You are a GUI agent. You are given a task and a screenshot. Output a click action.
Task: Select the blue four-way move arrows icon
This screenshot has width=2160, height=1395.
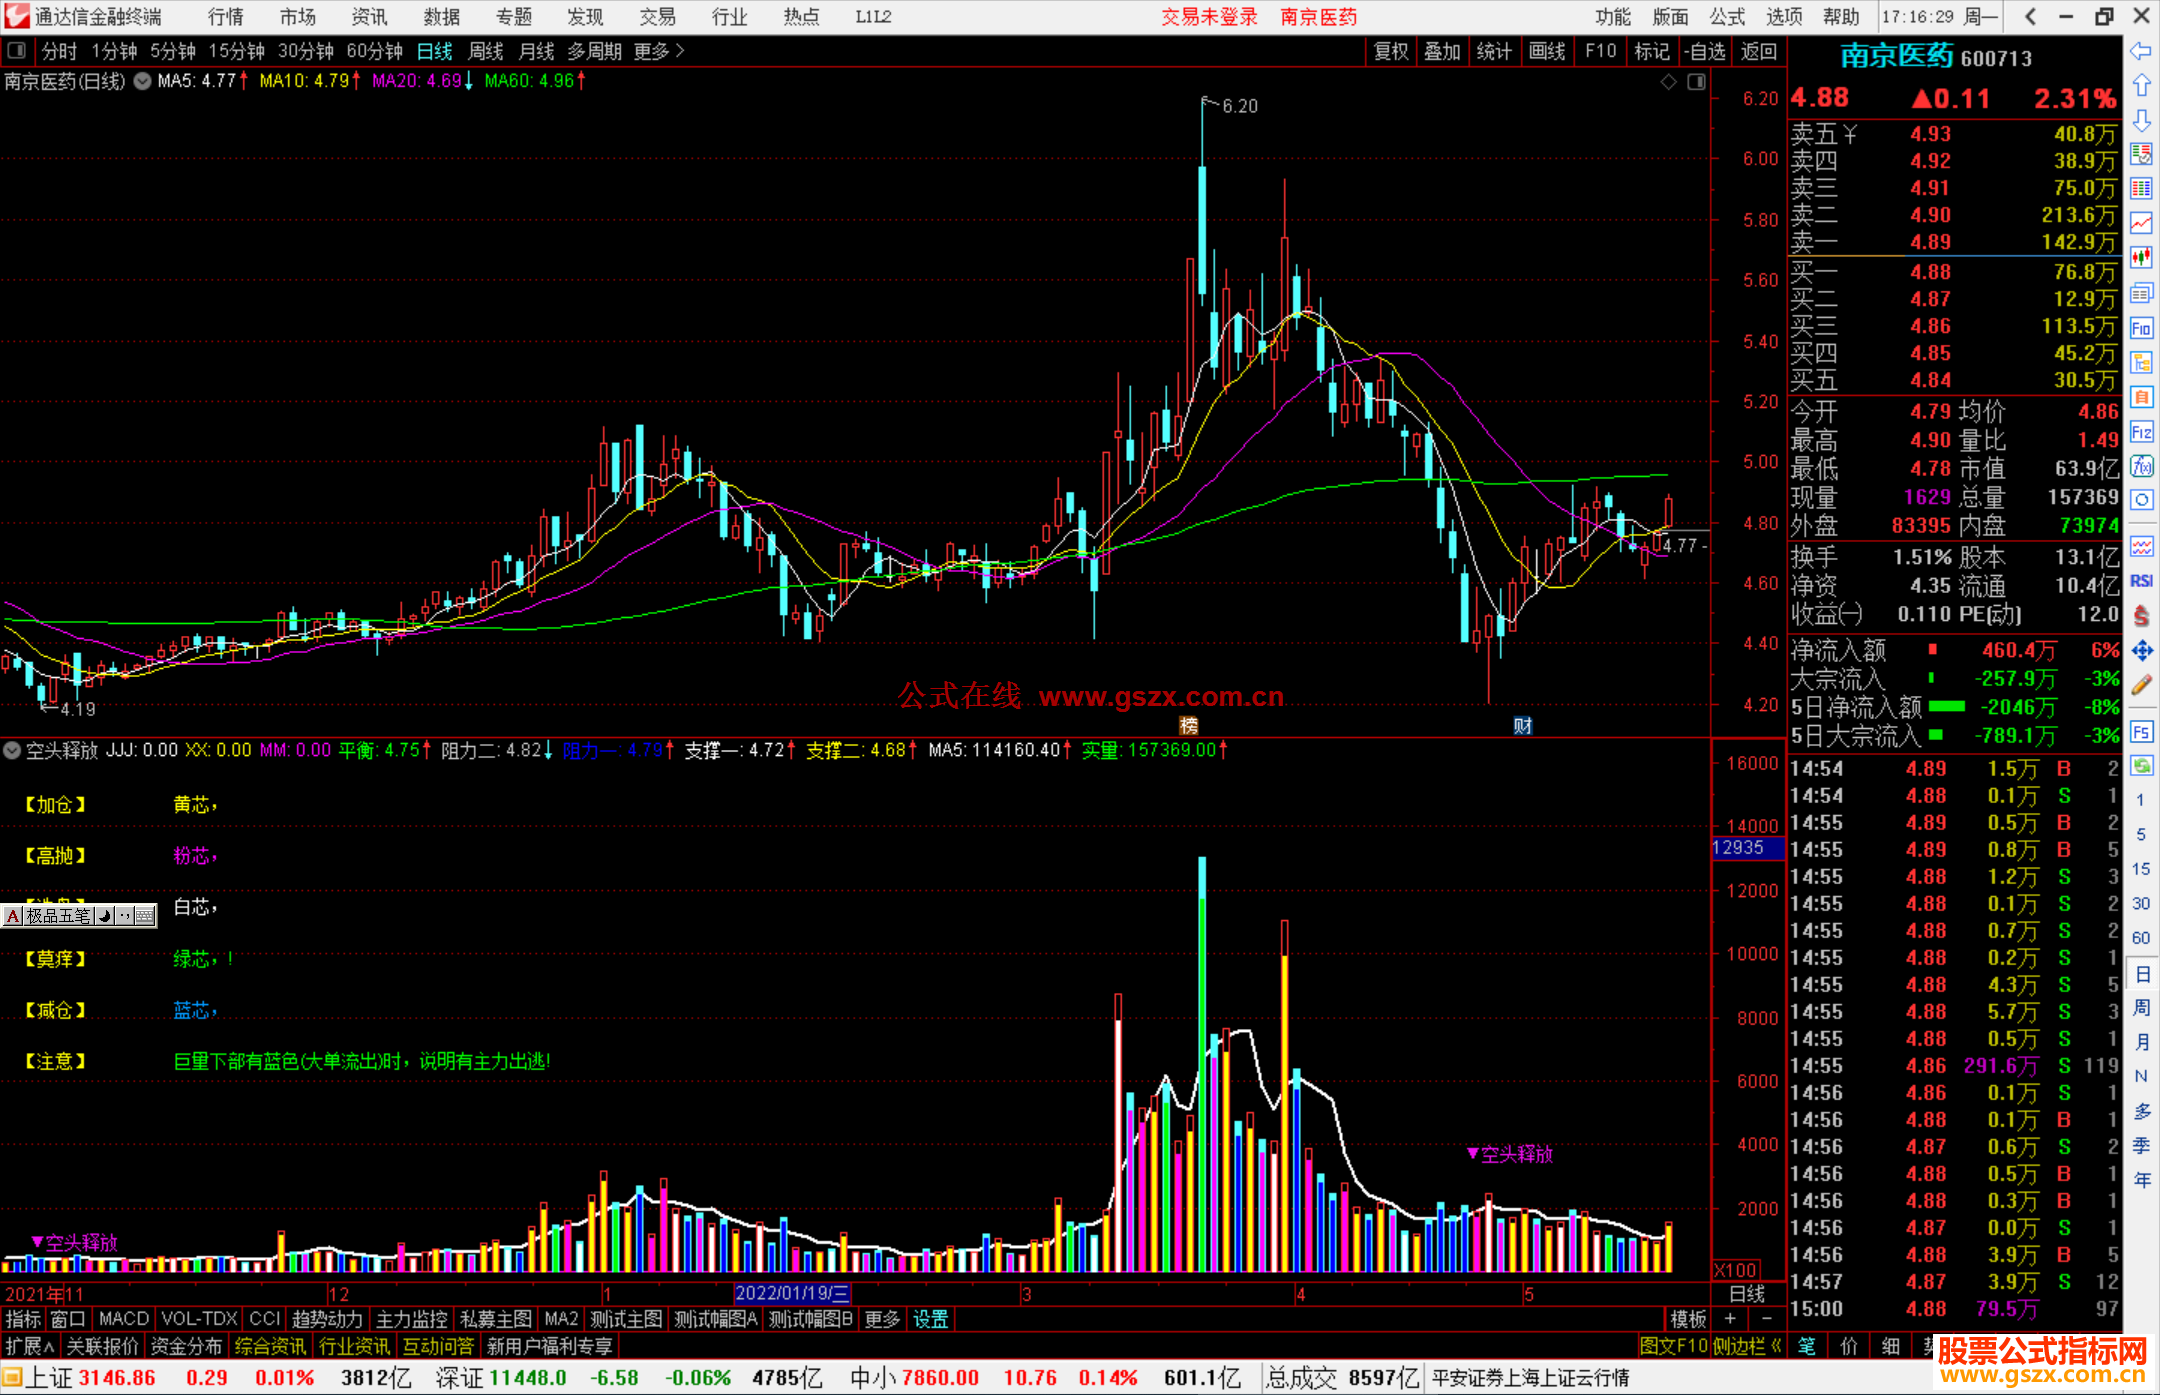[2141, 651]
